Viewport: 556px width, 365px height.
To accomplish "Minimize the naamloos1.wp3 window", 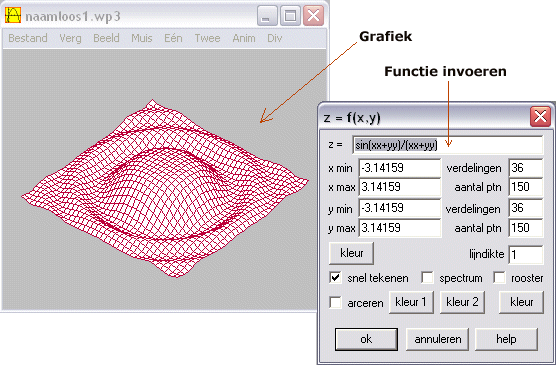I will tap(267, 16).
